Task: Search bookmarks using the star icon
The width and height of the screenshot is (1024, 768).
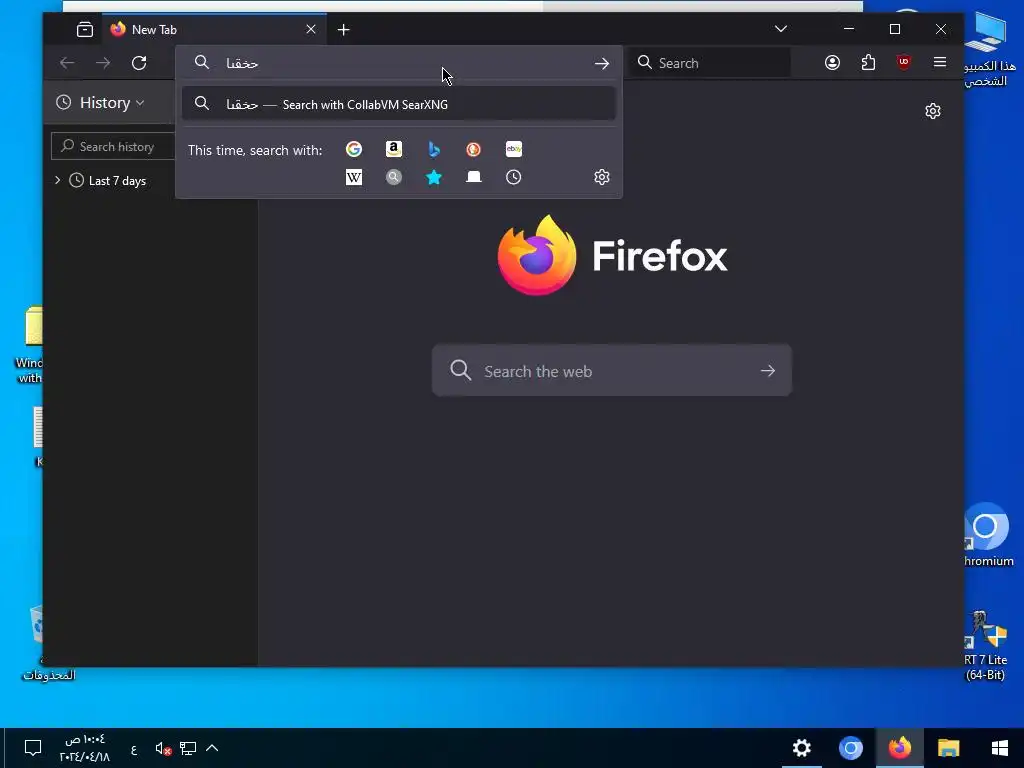Action: (x=434, y=177)
